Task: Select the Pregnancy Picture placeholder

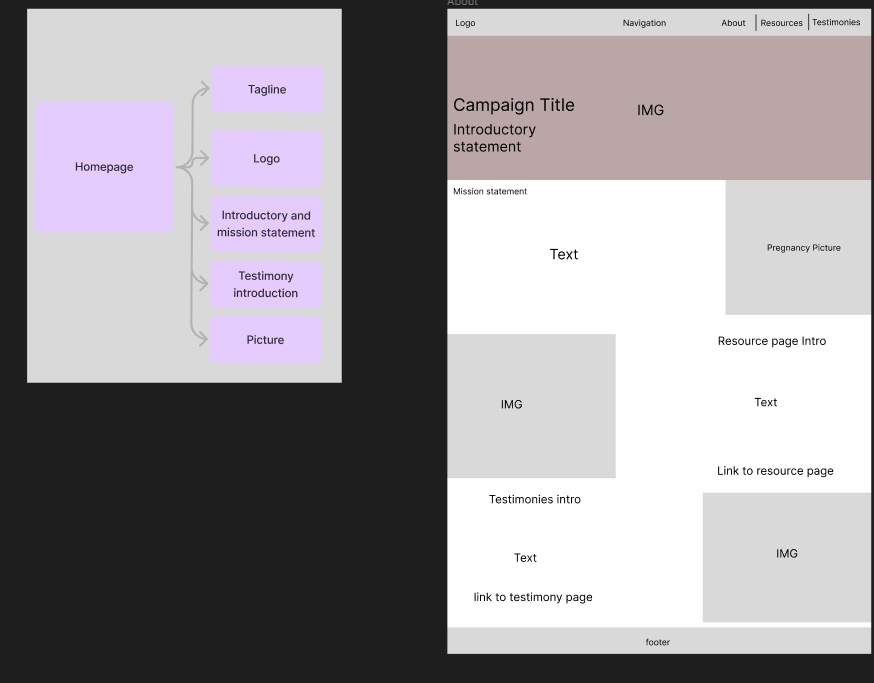Action: coord(798,248)
